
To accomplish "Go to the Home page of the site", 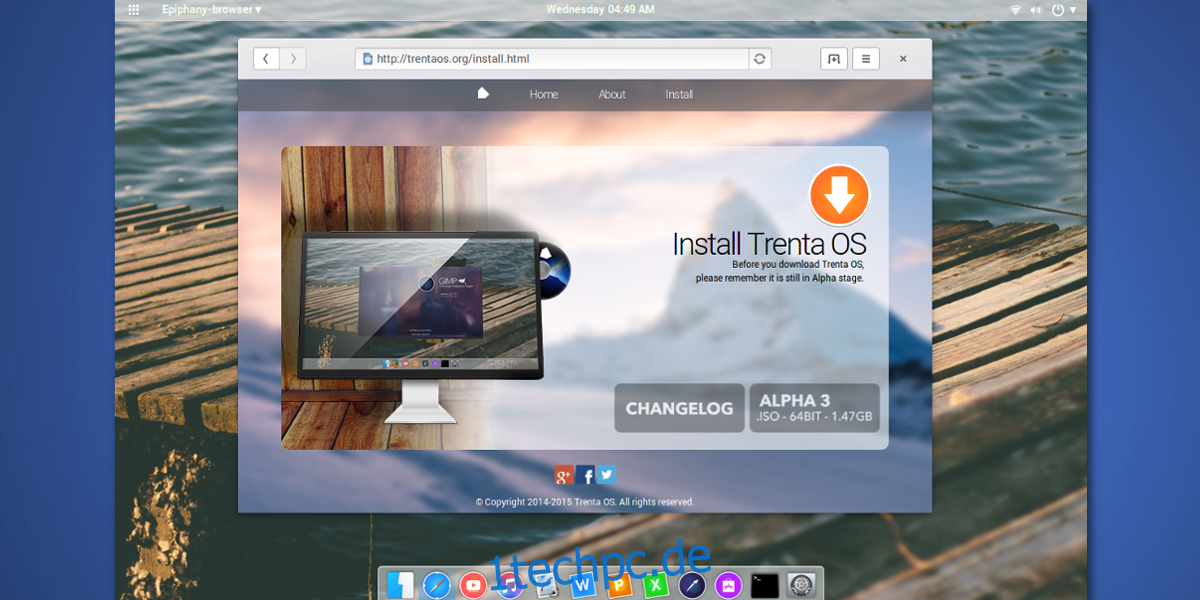I will coord(544,94).
